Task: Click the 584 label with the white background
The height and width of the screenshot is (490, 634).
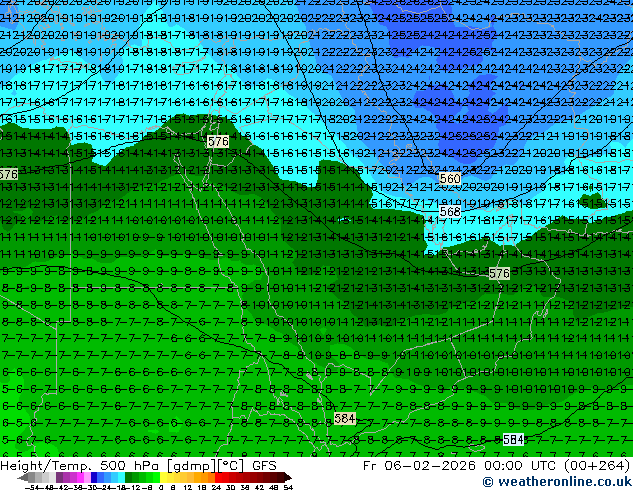Action: (x=513, y=439)
